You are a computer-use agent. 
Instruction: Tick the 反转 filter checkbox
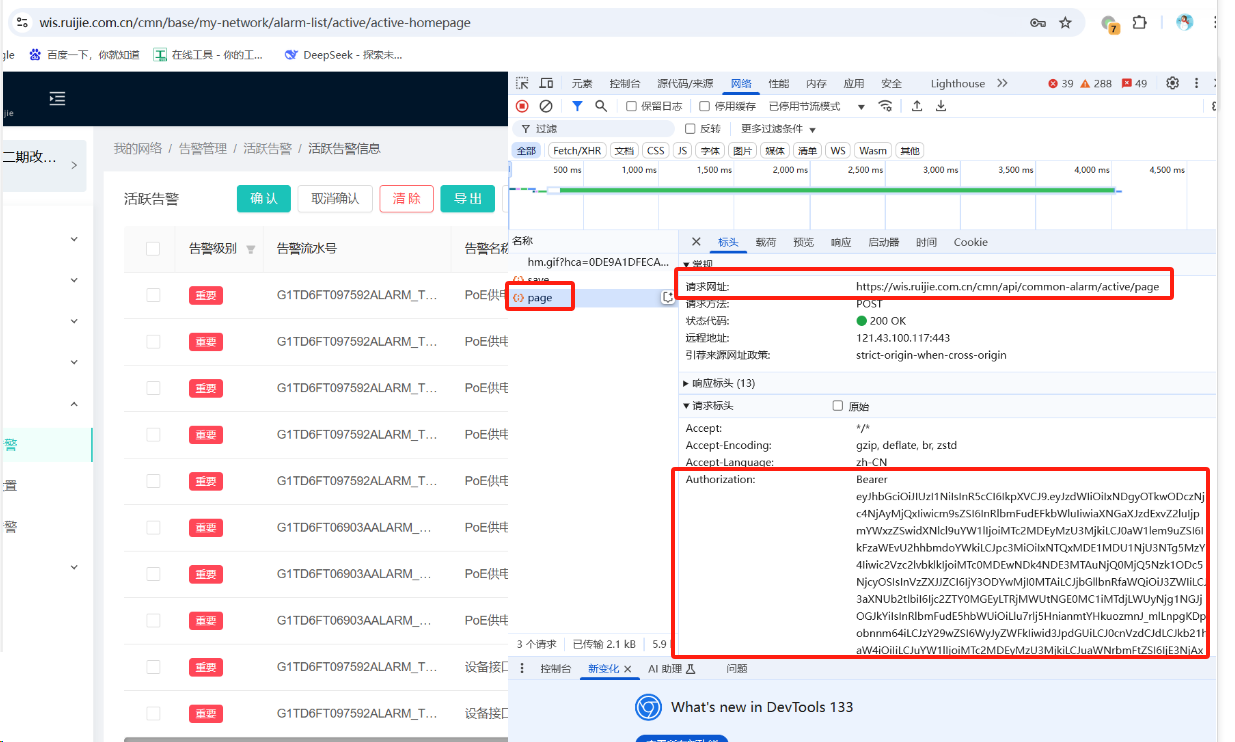pyautogui.click(x=690, y=129)
